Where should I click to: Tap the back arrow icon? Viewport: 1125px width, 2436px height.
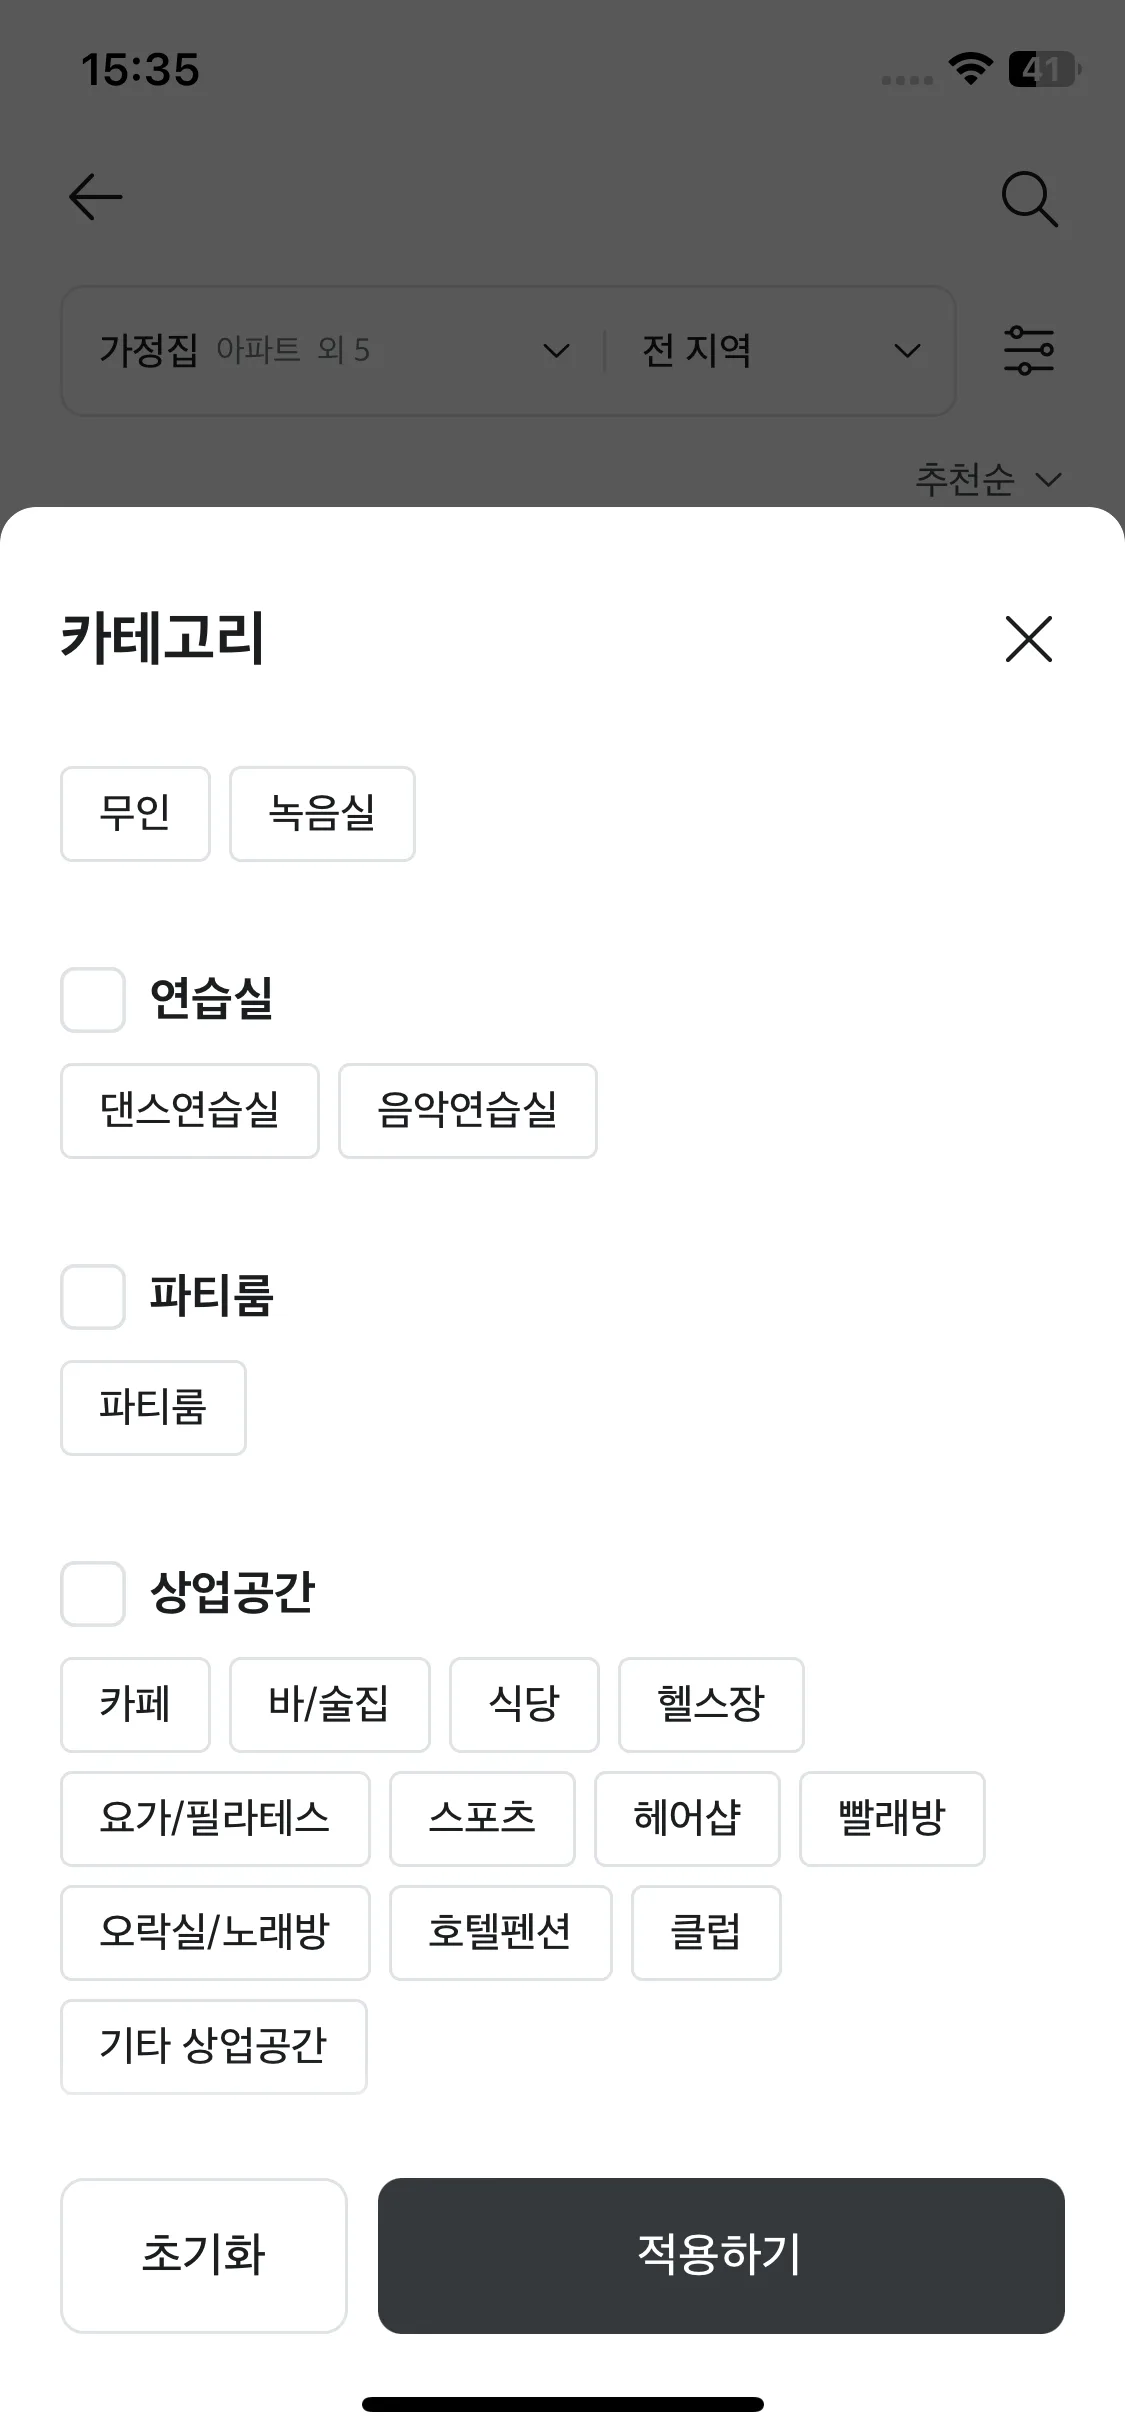(96, 197)
